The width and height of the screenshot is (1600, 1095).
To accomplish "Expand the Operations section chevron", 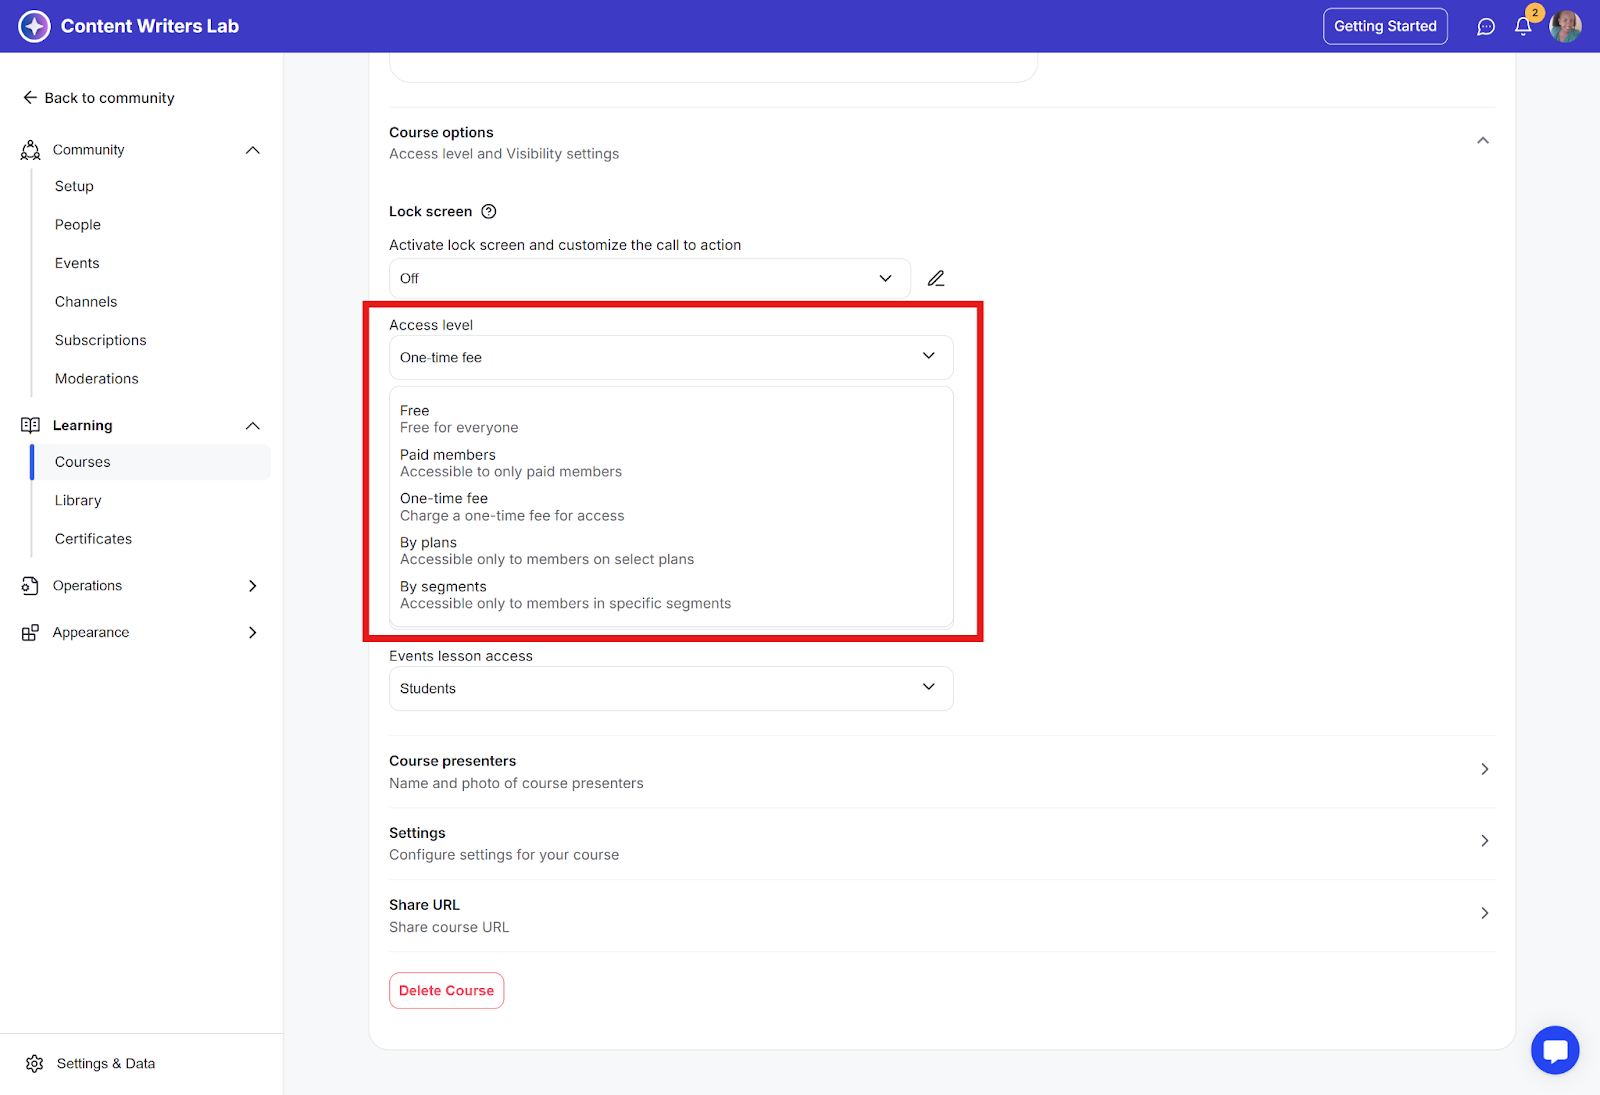I will pos(253,586).
